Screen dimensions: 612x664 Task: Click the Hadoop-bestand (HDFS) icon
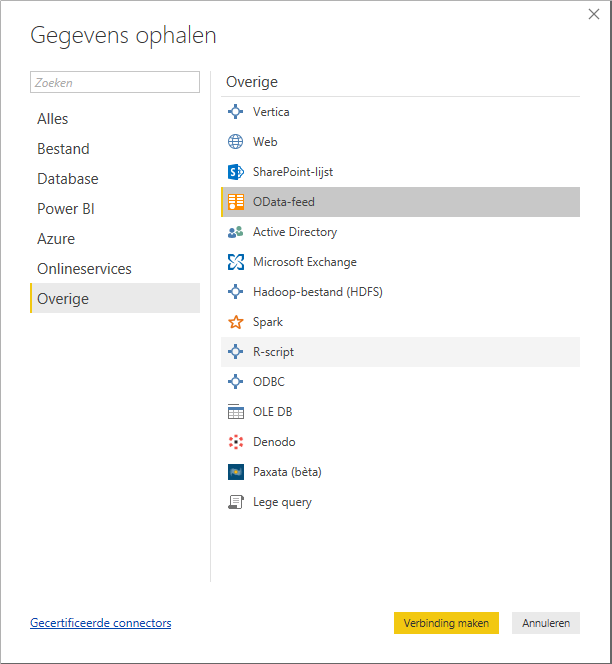235,292
